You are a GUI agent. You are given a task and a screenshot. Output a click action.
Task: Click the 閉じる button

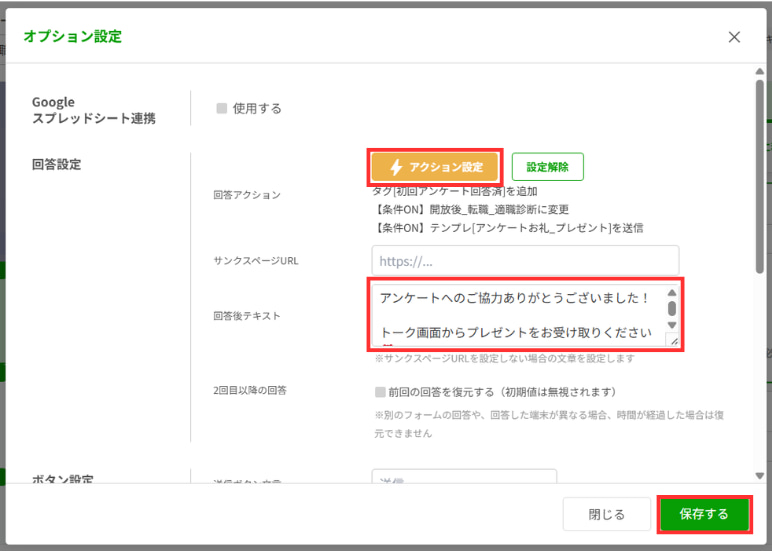607,514
